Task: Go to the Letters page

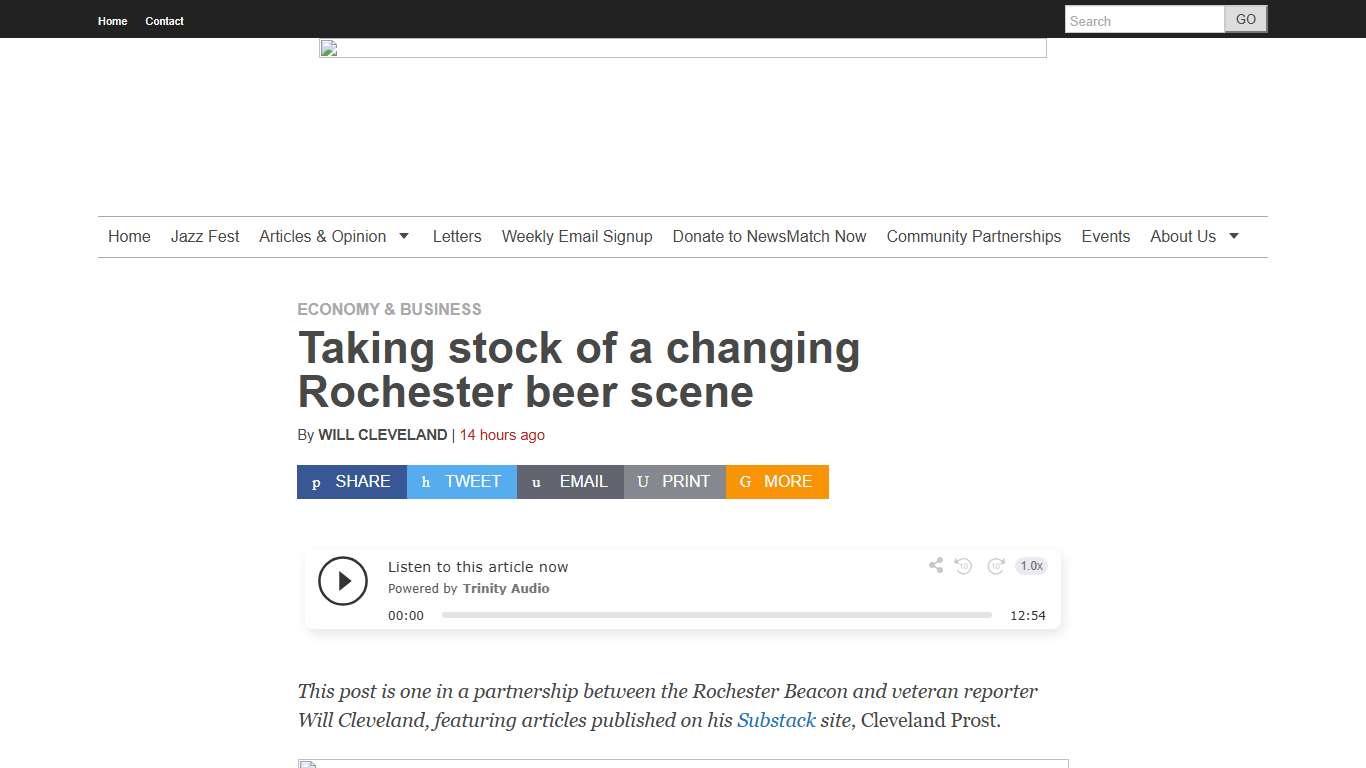Action: (x=457, y=237)
